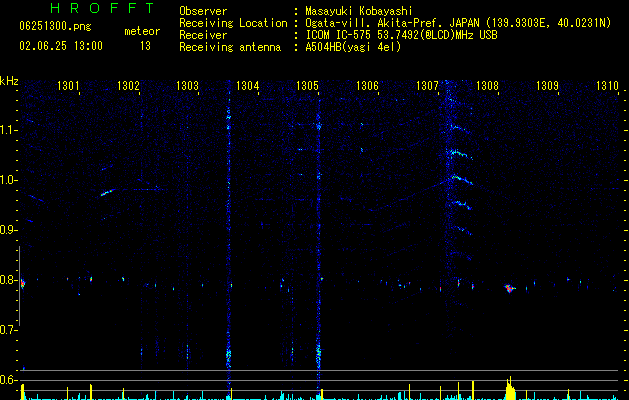Click the 1.0 frequency axis label
This screenshot has height=400, width=629.
[8, 180]
